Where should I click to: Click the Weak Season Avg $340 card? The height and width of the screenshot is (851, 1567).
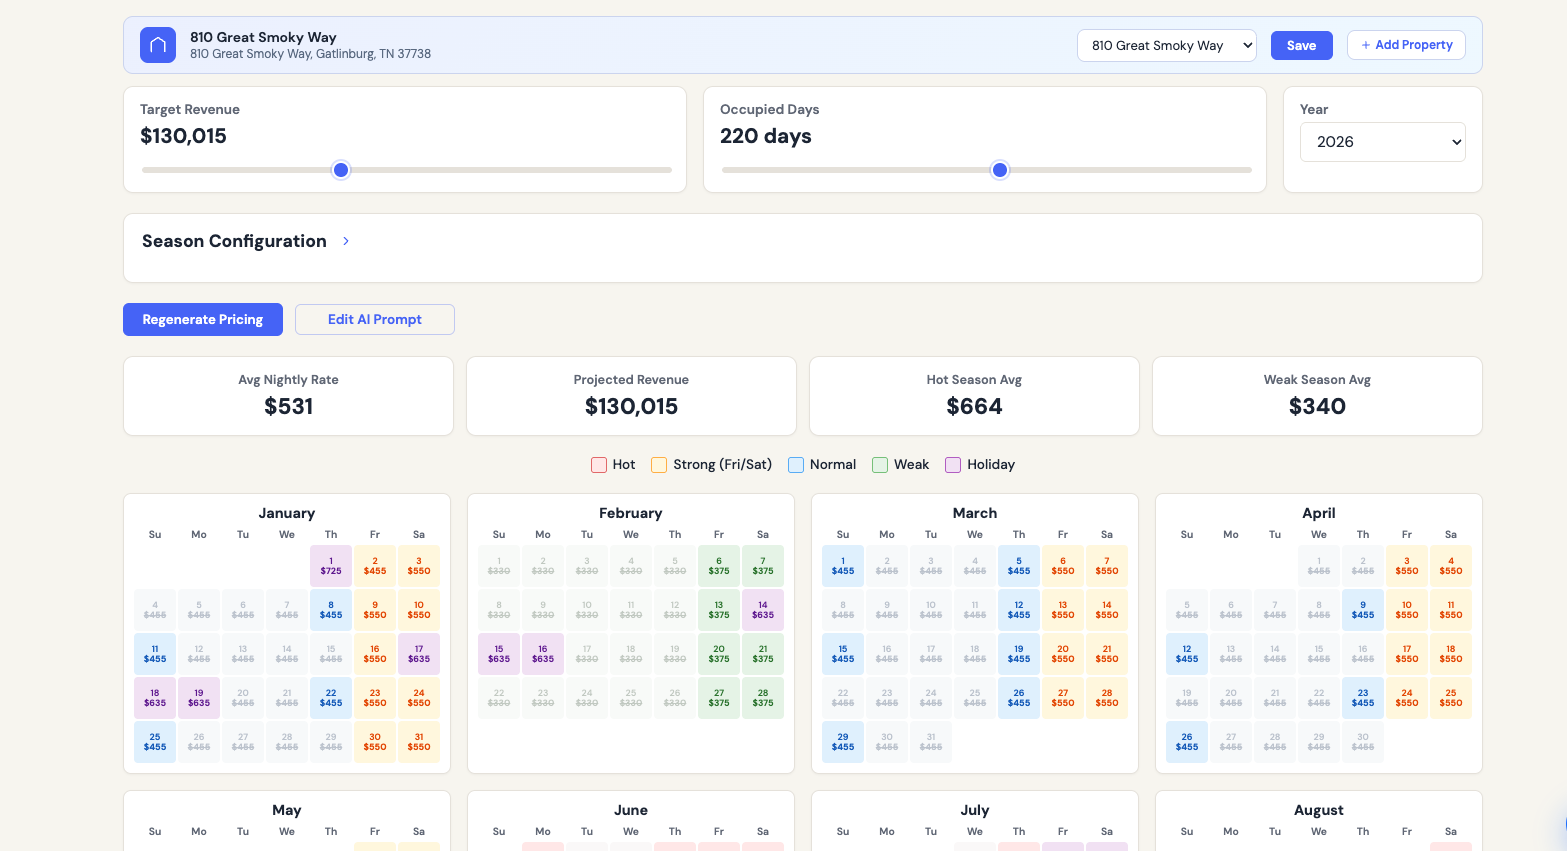1317,396
